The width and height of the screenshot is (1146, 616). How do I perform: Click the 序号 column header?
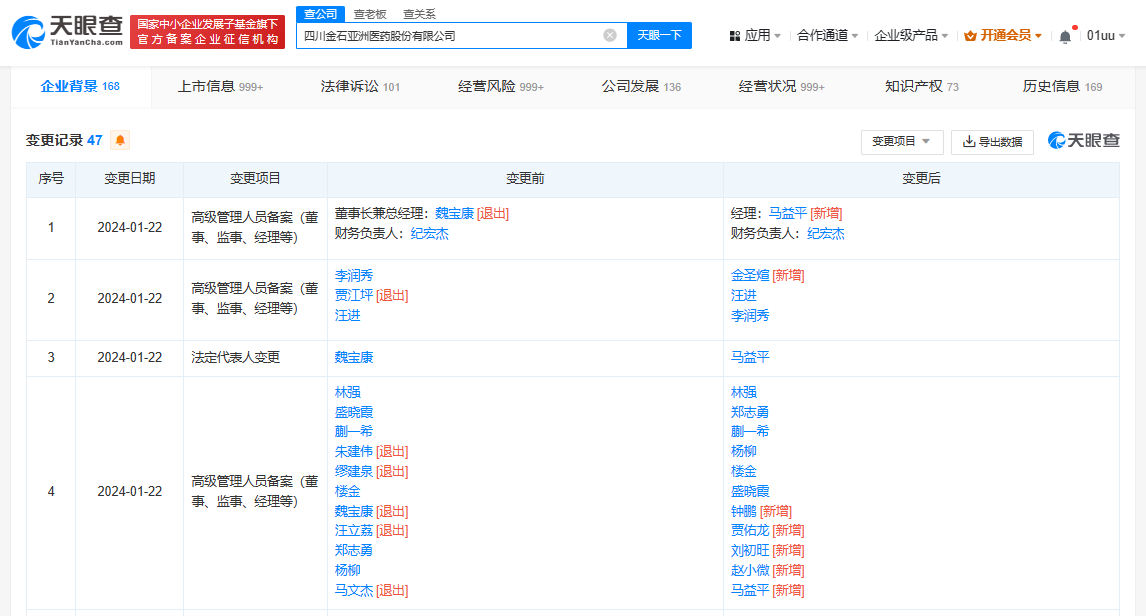click(x=51, y=178)
